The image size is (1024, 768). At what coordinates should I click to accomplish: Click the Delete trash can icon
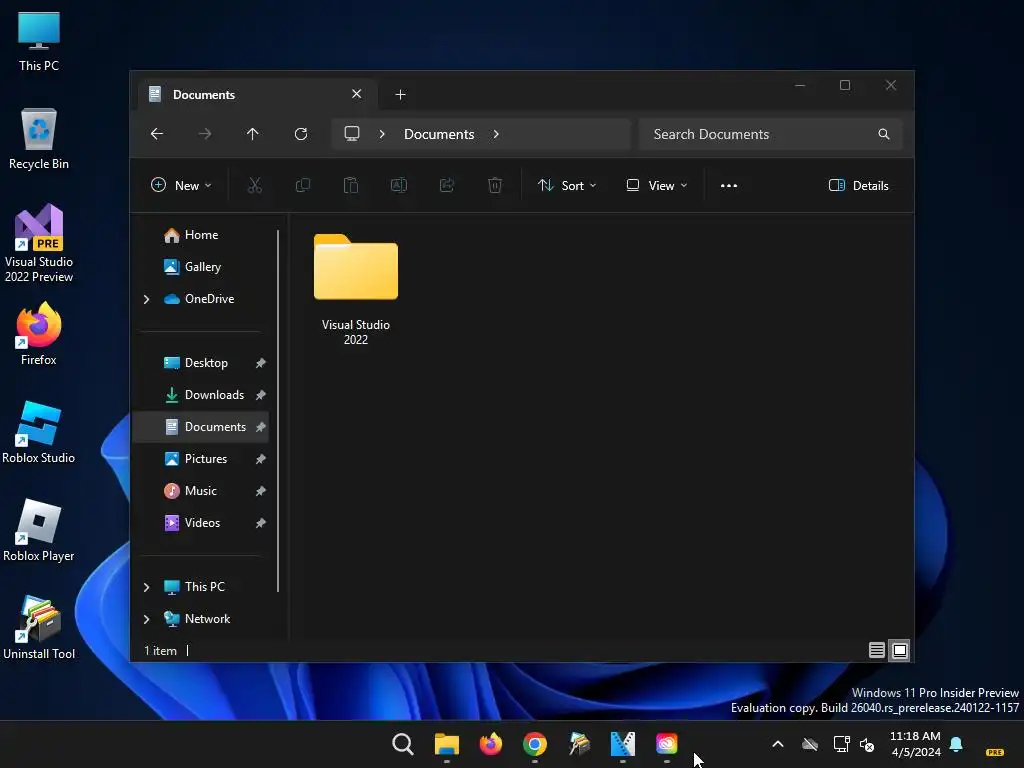click(495, 185)
